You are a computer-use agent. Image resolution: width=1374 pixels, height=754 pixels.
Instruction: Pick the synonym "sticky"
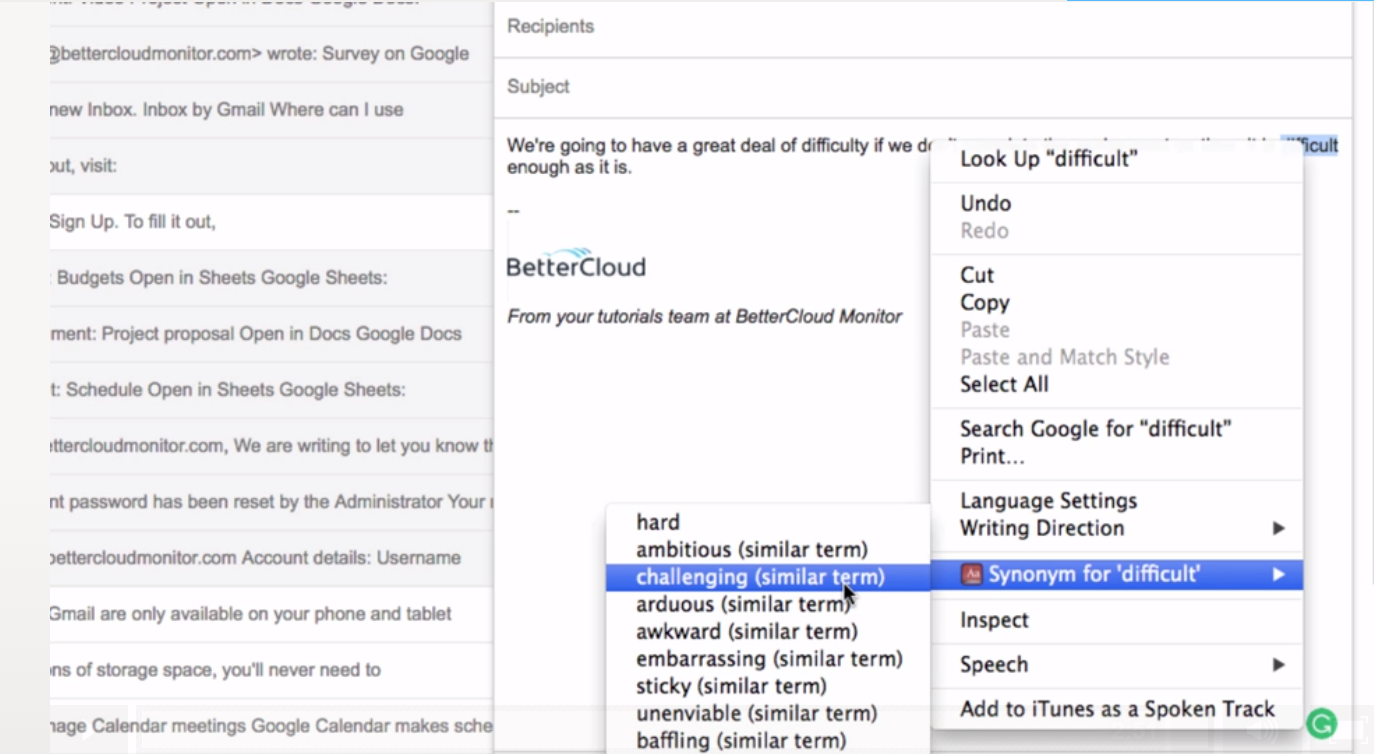click(x=768, y=686)
